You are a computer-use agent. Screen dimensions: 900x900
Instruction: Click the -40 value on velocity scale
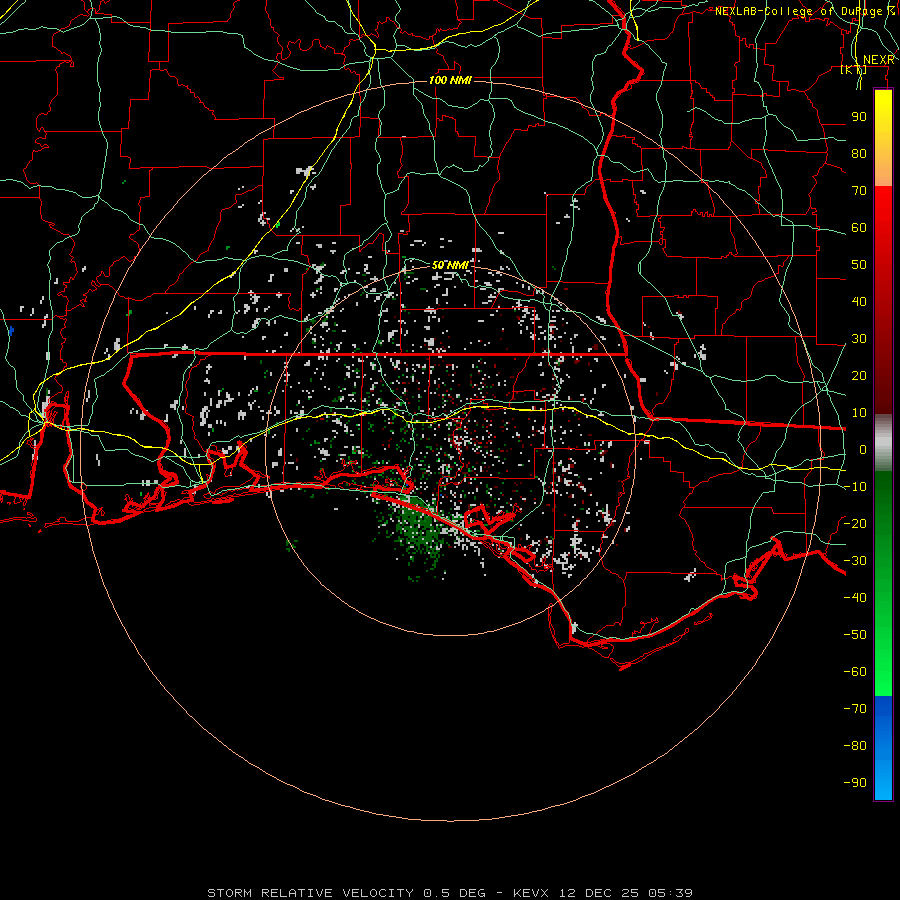[855, 598]
